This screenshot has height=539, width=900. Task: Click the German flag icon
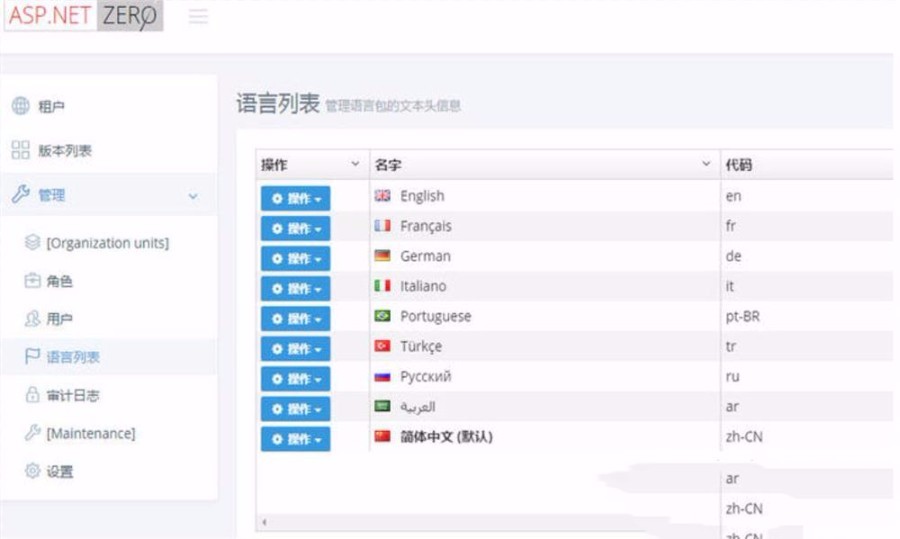[x=382, y=255]
